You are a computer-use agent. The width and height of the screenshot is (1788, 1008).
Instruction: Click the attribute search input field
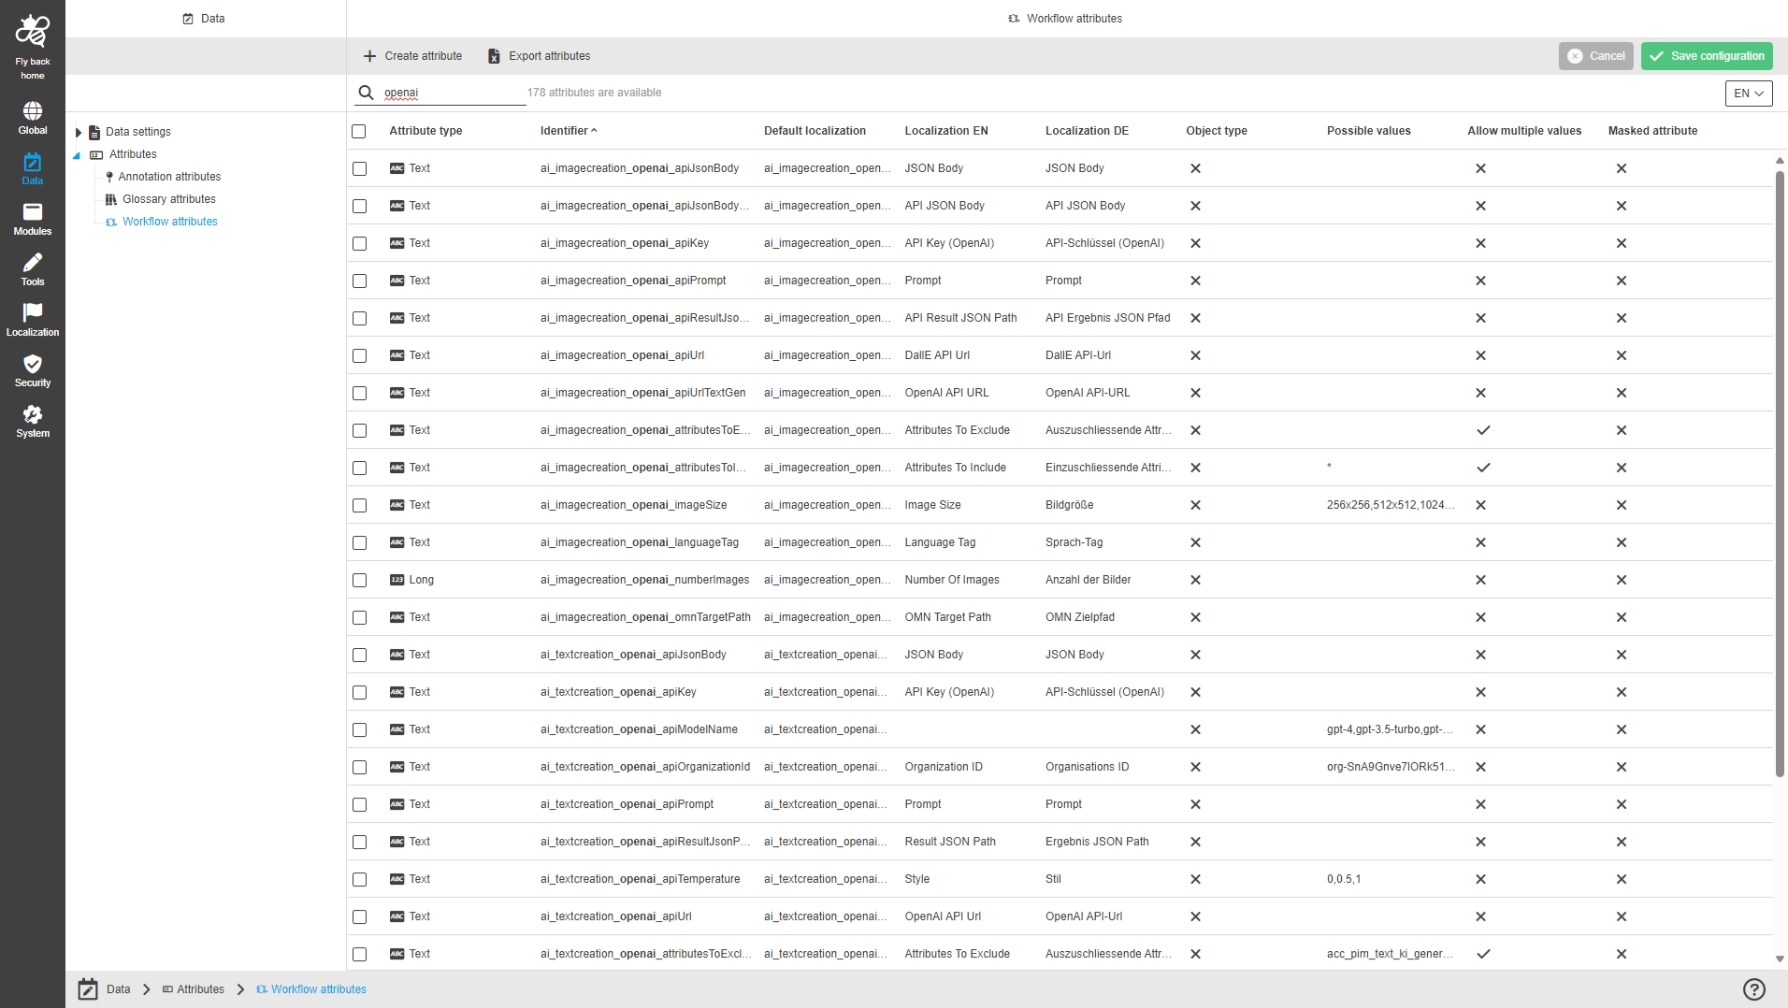(453, 93)
